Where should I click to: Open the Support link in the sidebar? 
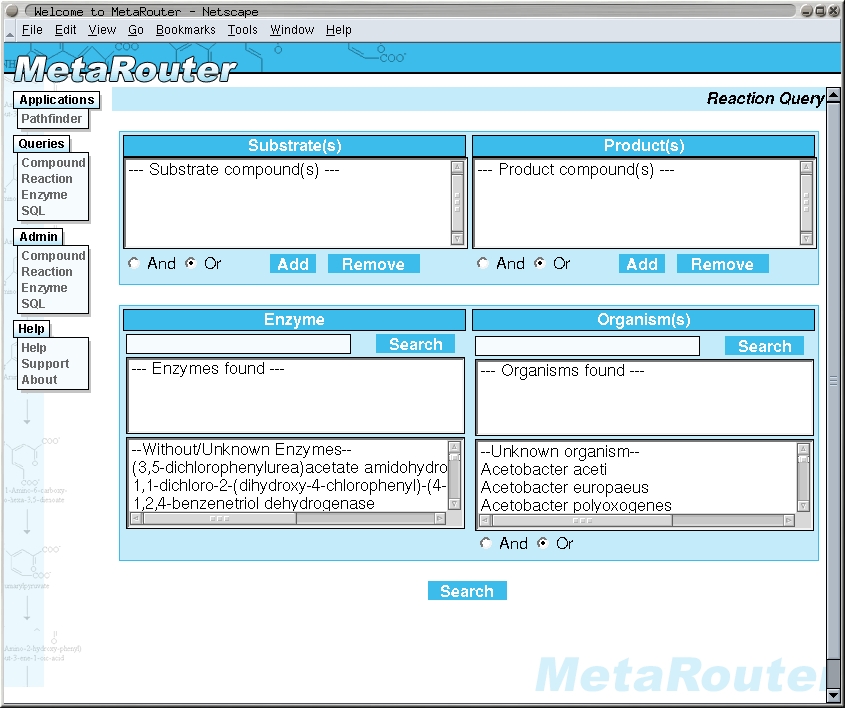pos(45,364)
